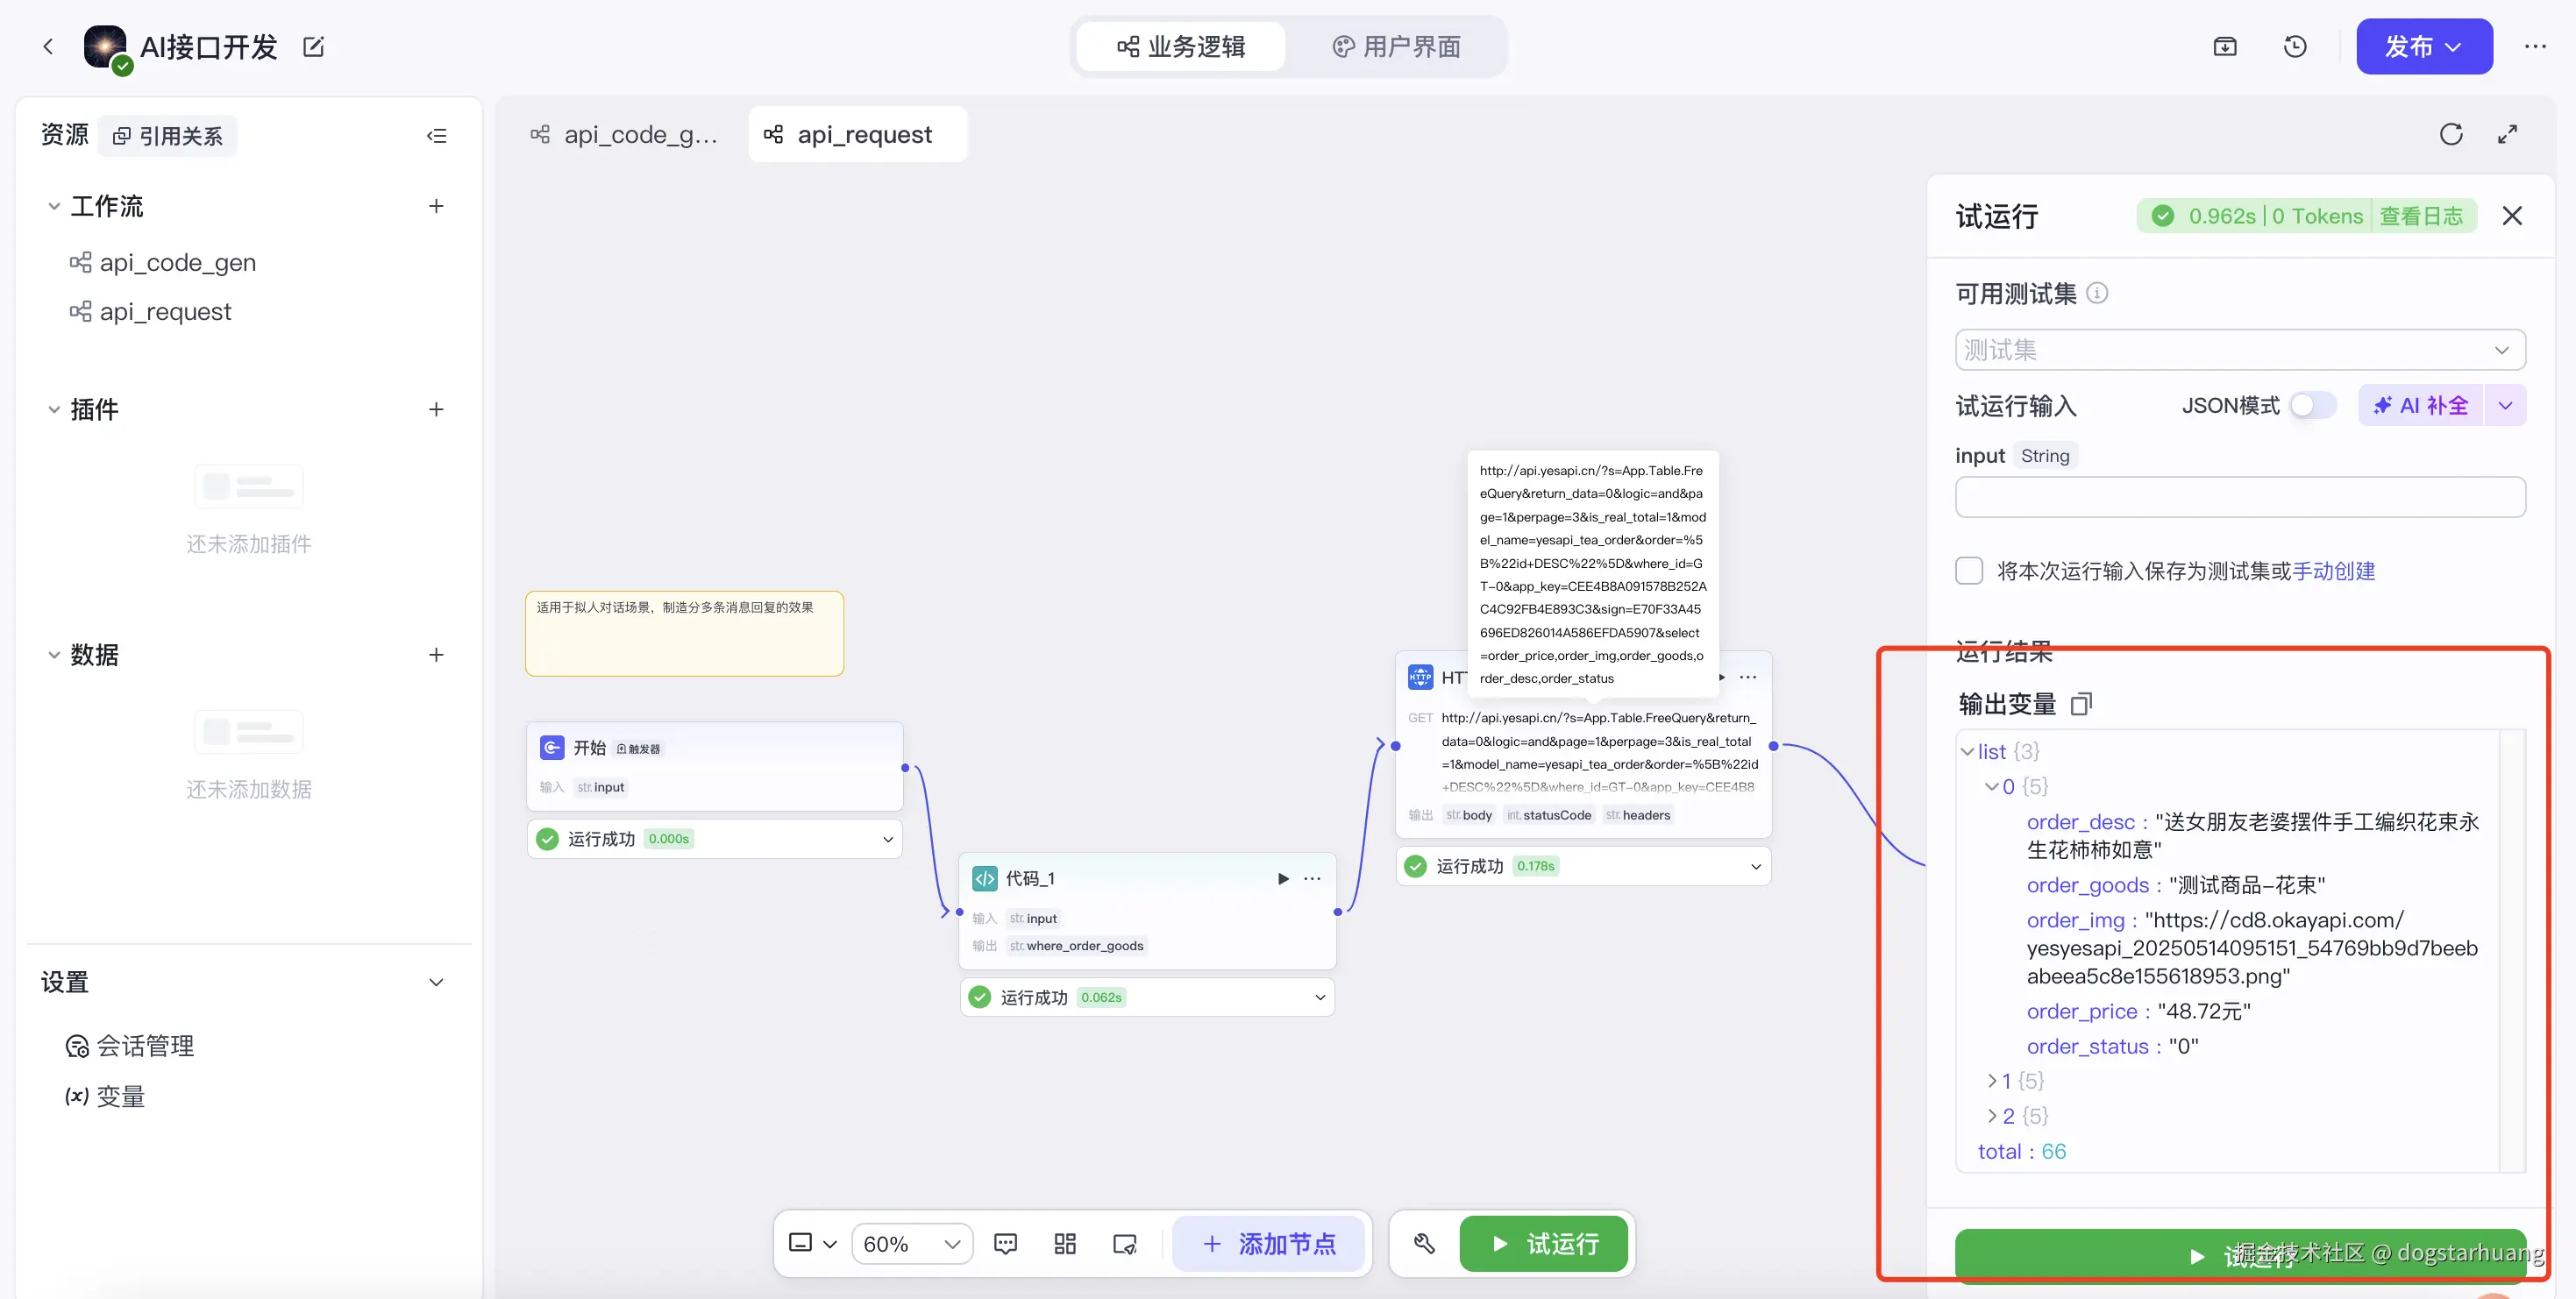Toggle JSON模式 switch
Image resolution: width=2576 pixels, height=1299 pixels.
tap(2312, 405)
